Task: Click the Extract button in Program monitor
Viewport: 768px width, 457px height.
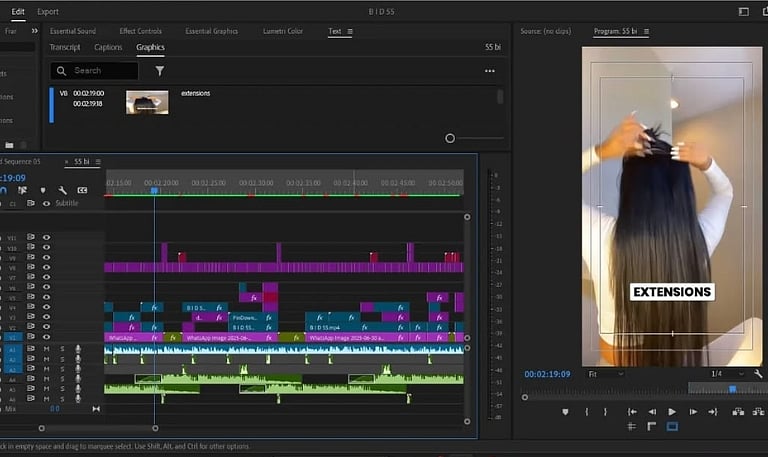Action: point(758,412)
